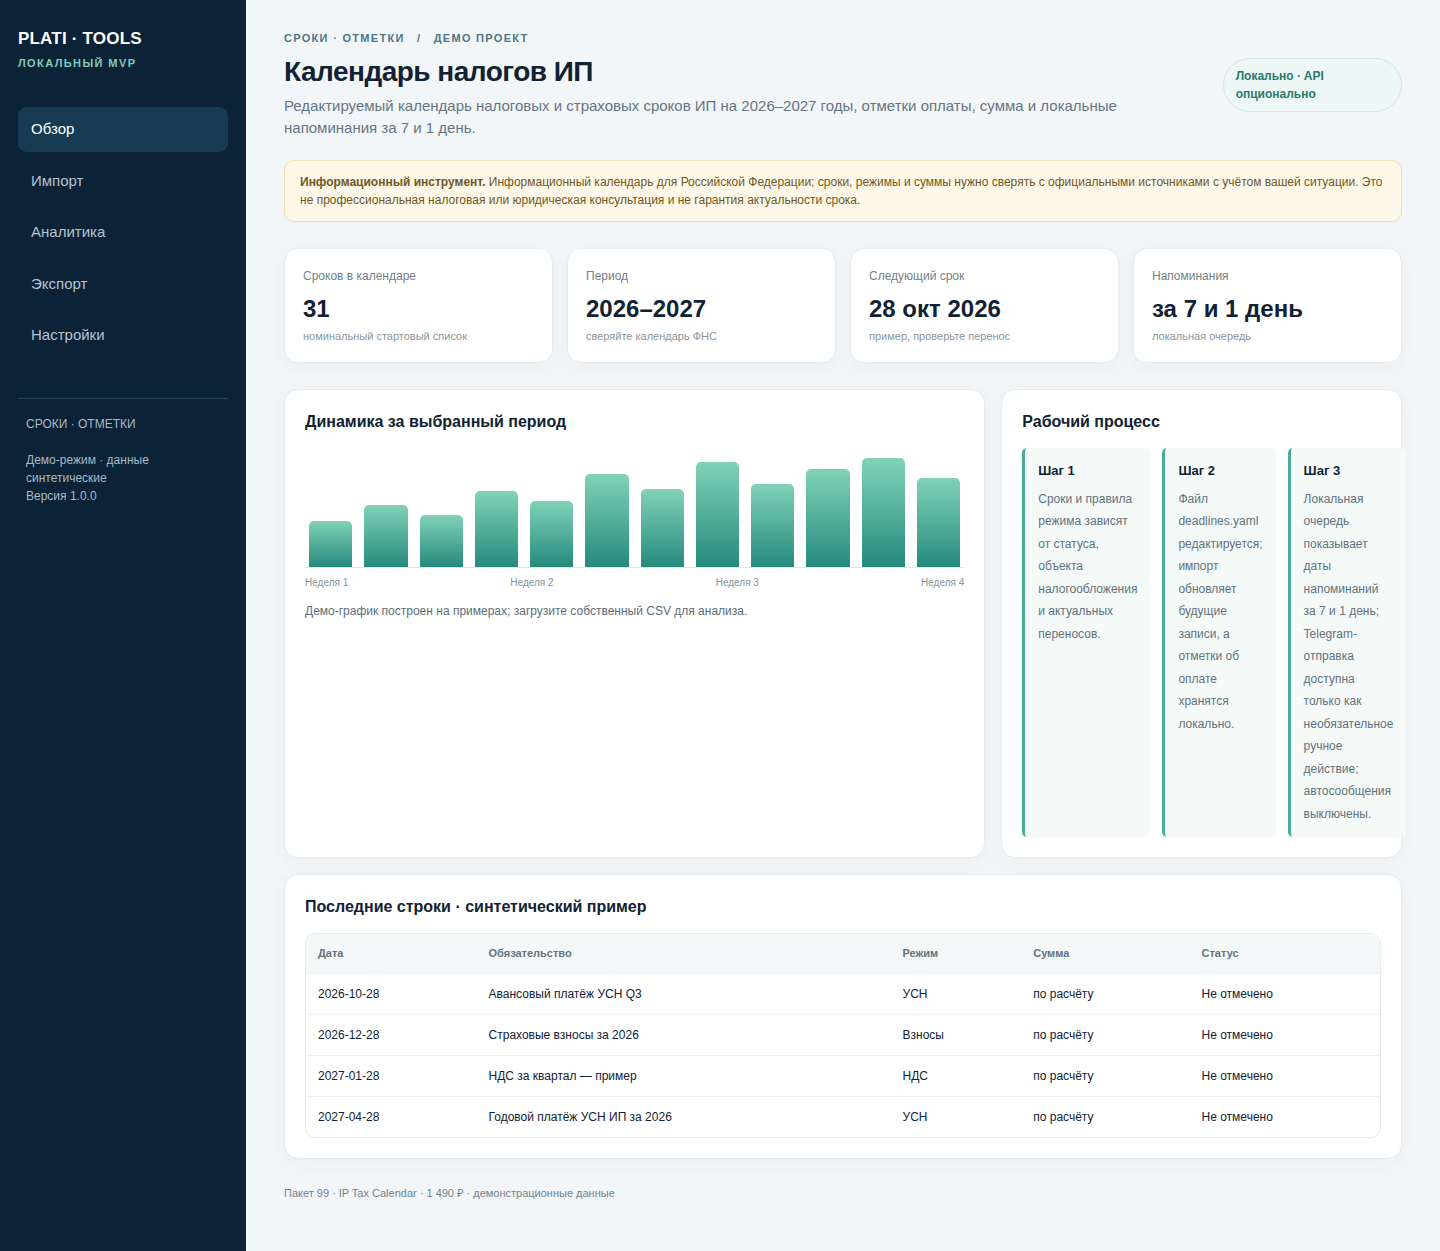Viewport: 1440px width, 1251px height.
Task: Click the Демо проект breadcrumb
Action: (481, 38)
